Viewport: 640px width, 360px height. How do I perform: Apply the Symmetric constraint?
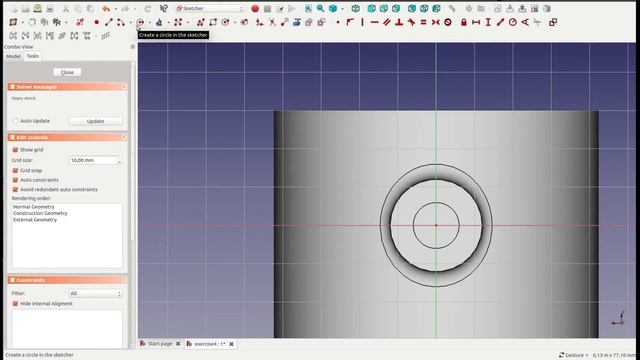click(436, 22)
